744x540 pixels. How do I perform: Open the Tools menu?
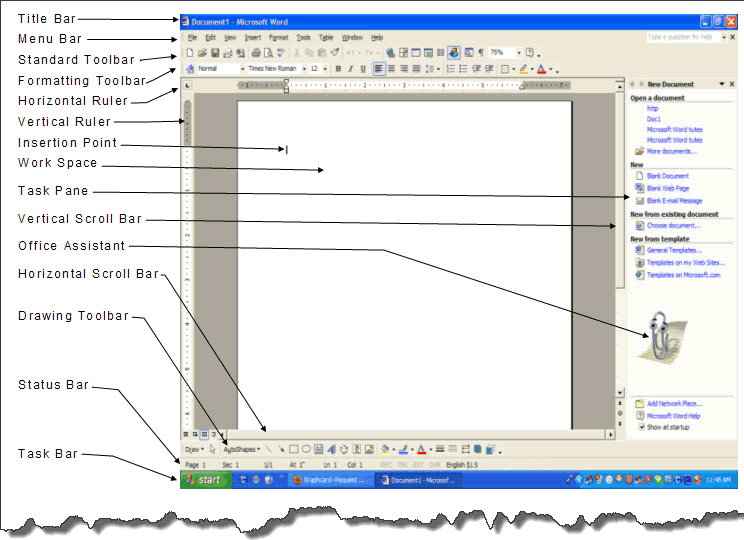pos(303,37)
